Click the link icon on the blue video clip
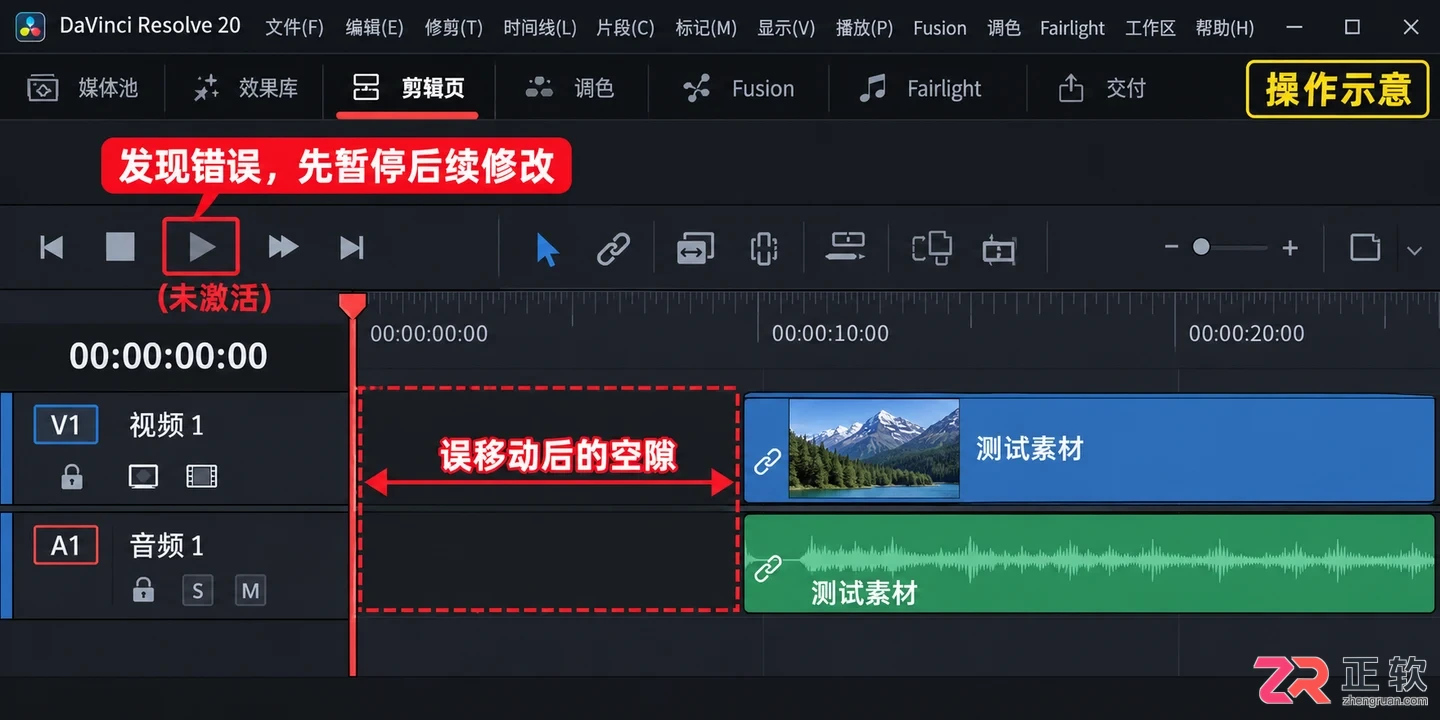 pos(767,462)
